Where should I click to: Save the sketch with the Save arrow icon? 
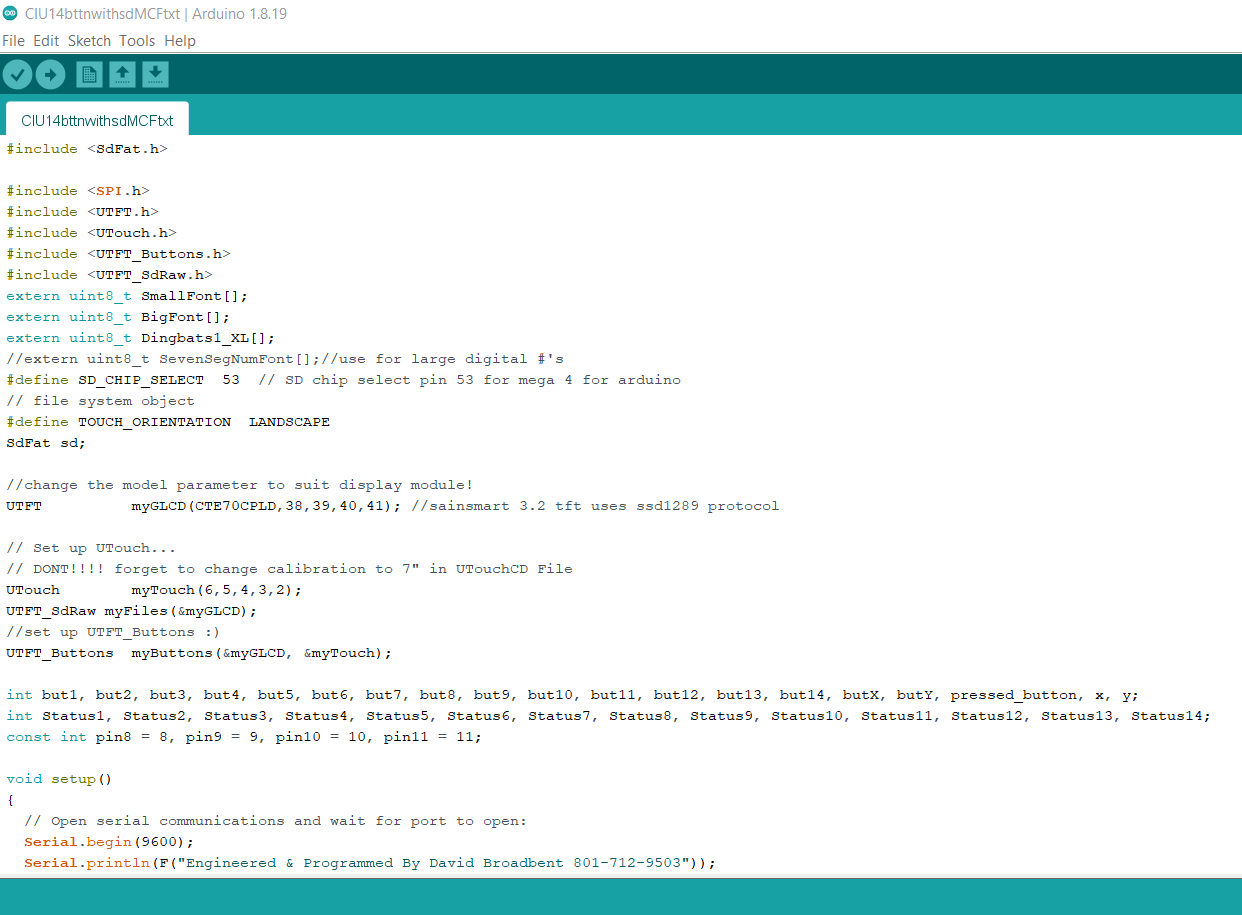click(x=155, y=74)
